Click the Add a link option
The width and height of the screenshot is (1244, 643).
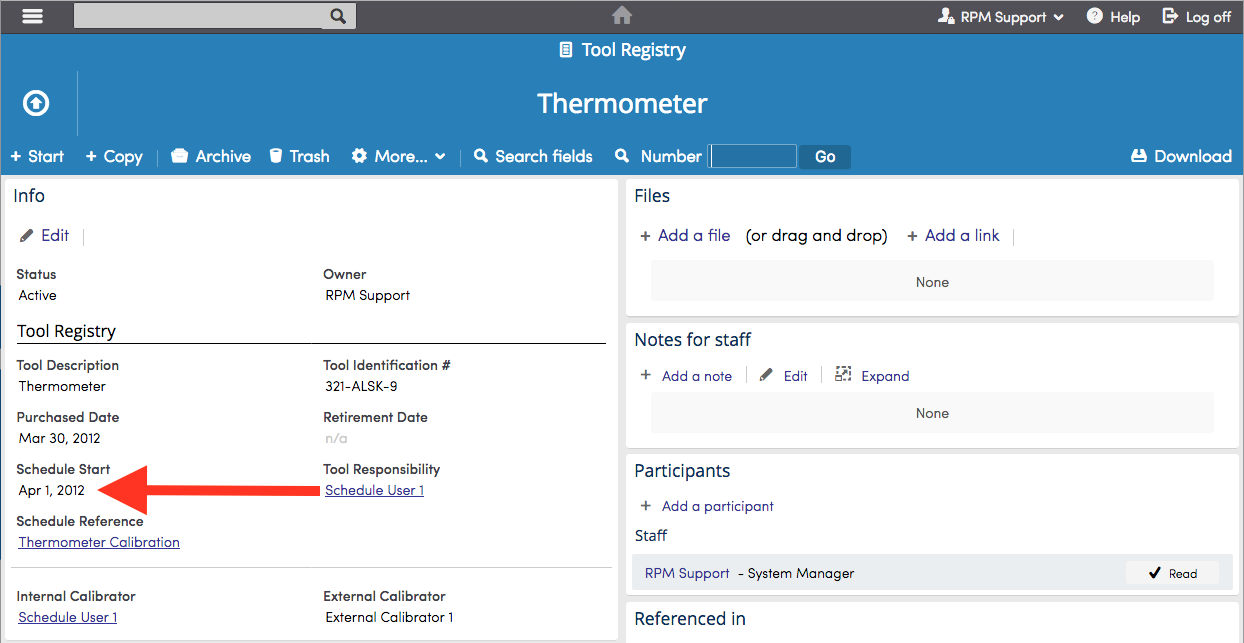click(x=962, y=236)
